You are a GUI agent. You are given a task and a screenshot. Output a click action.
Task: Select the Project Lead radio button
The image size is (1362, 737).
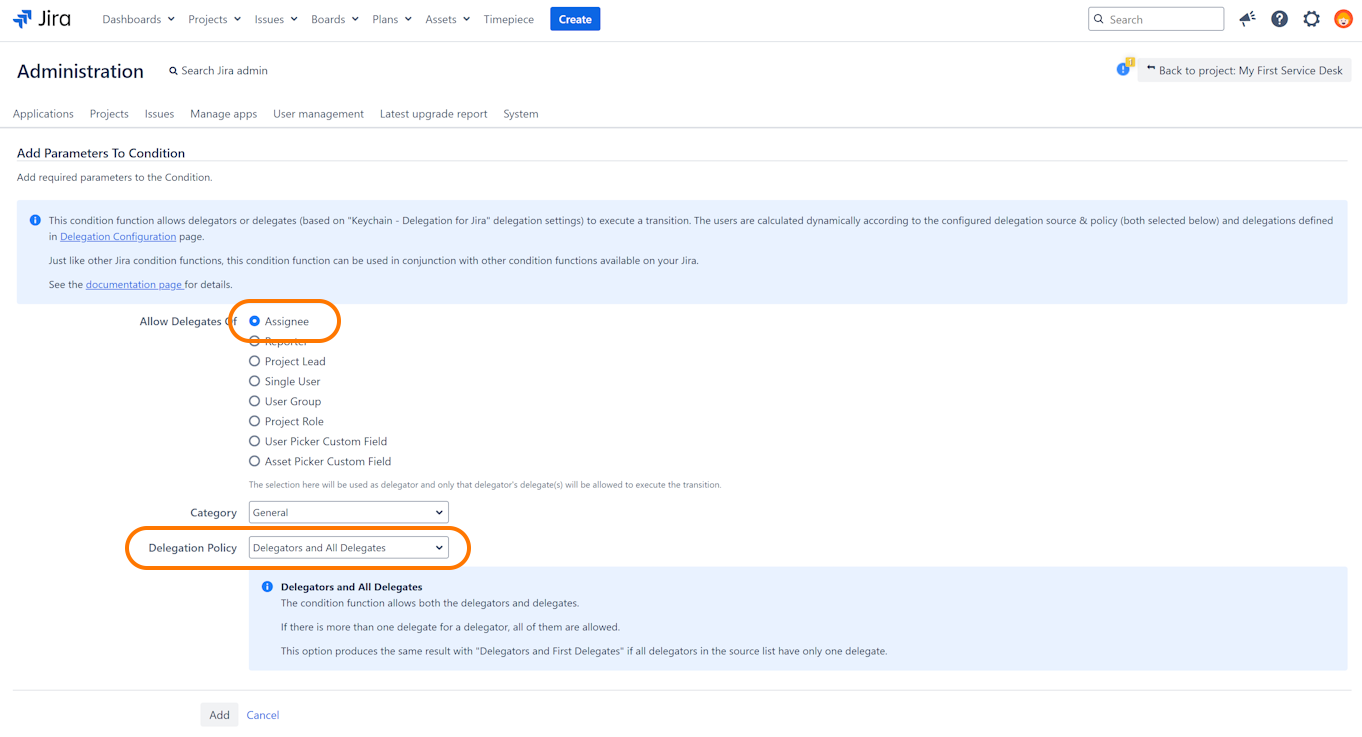click(x=254, y=361)
